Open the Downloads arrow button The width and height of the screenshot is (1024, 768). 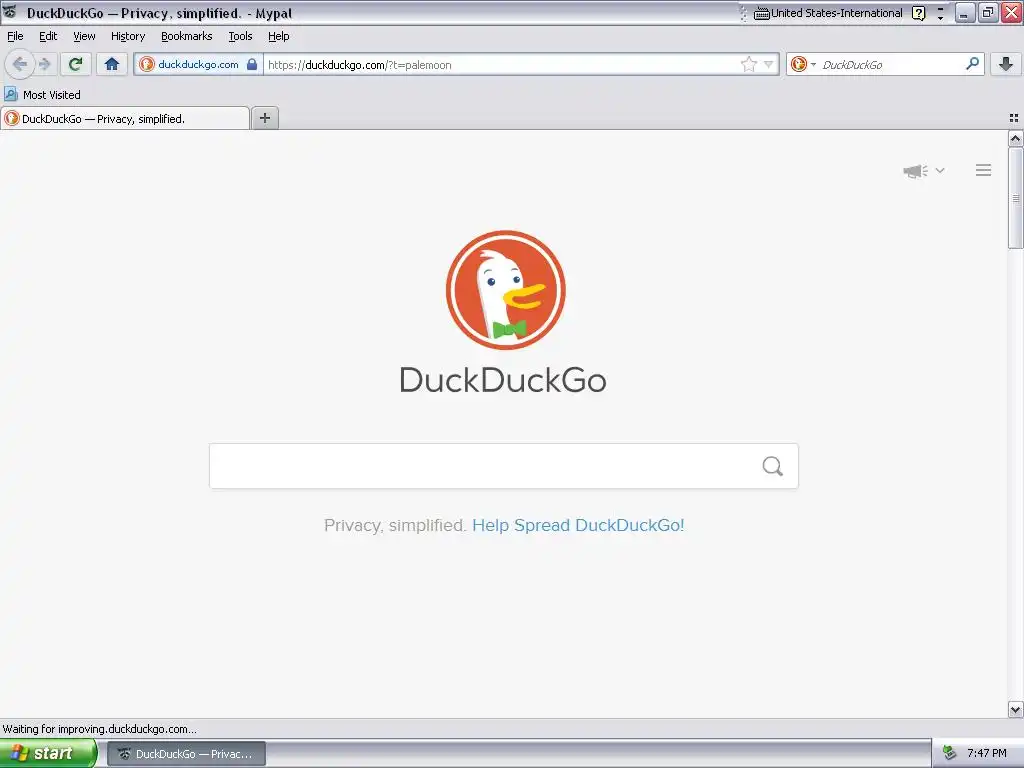[1006, 64]
